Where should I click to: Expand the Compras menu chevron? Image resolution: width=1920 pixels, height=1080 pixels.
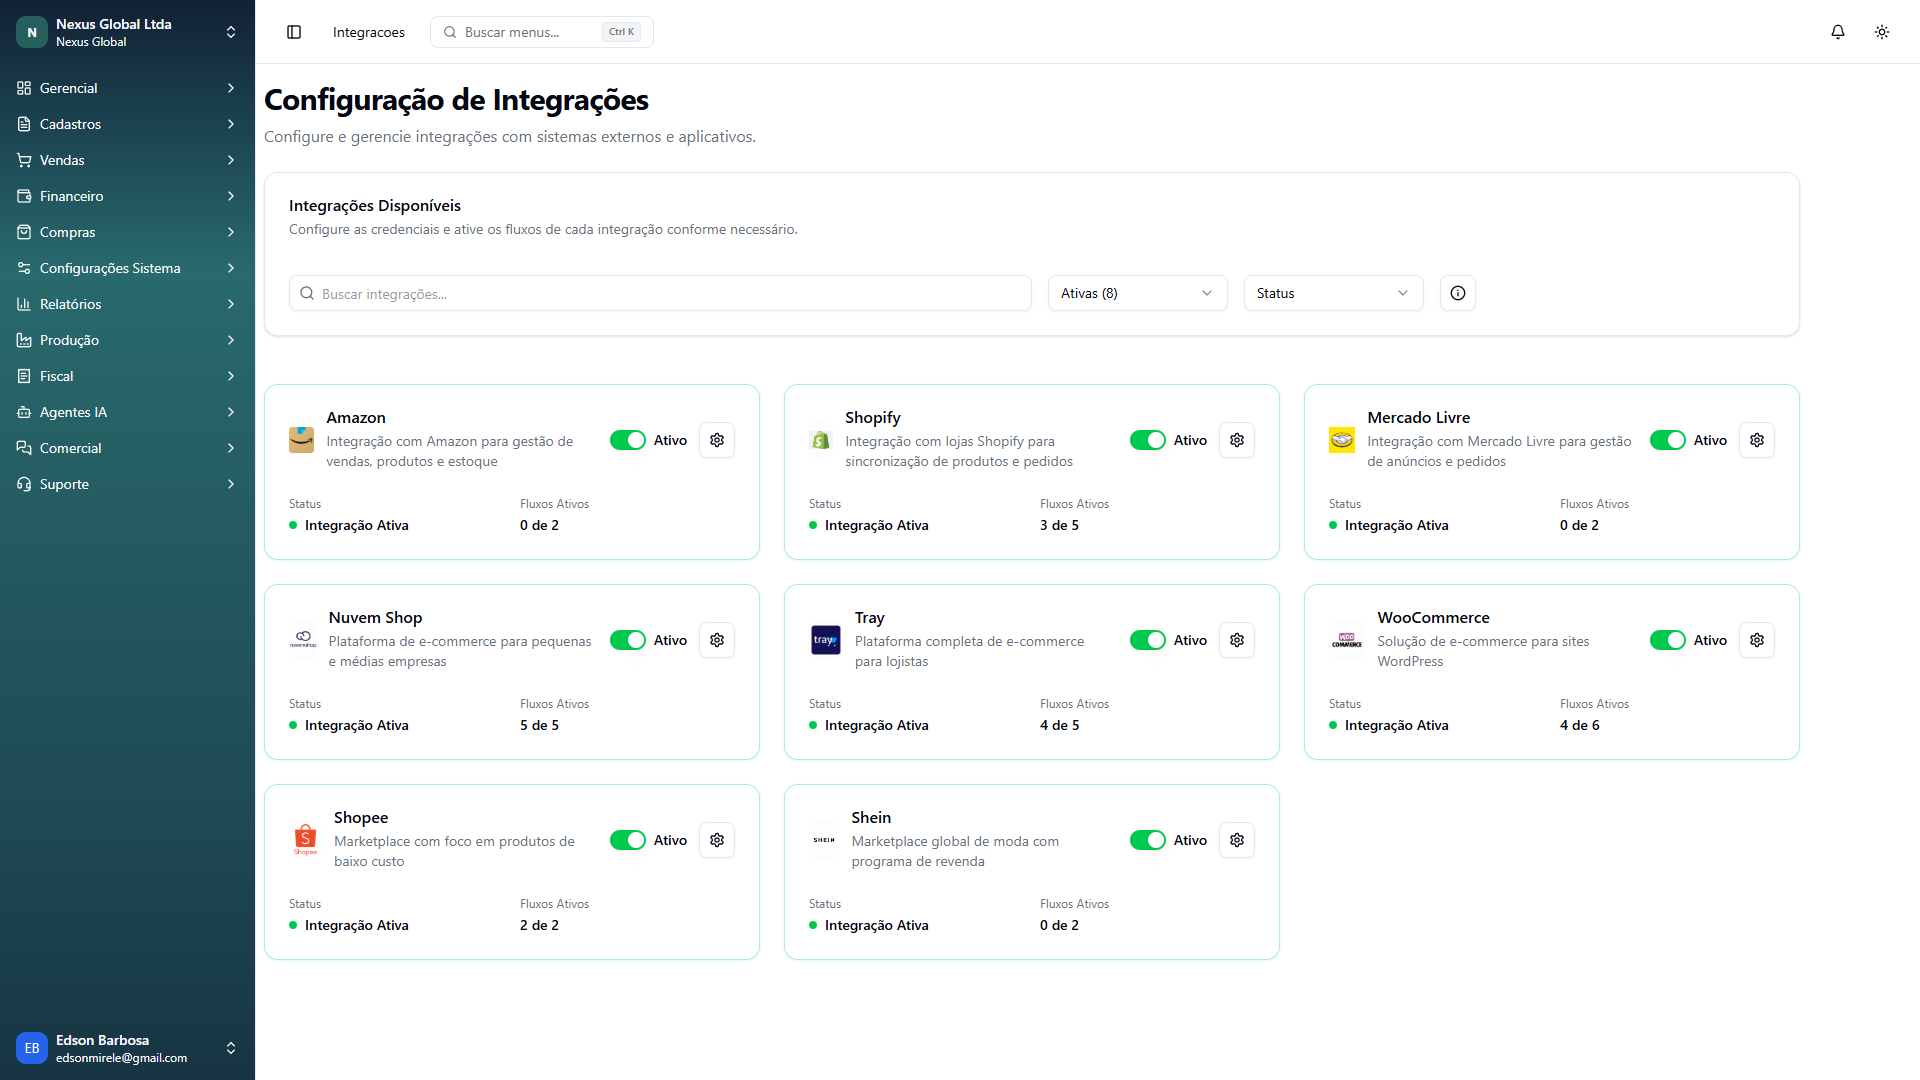tap(231, 232)
